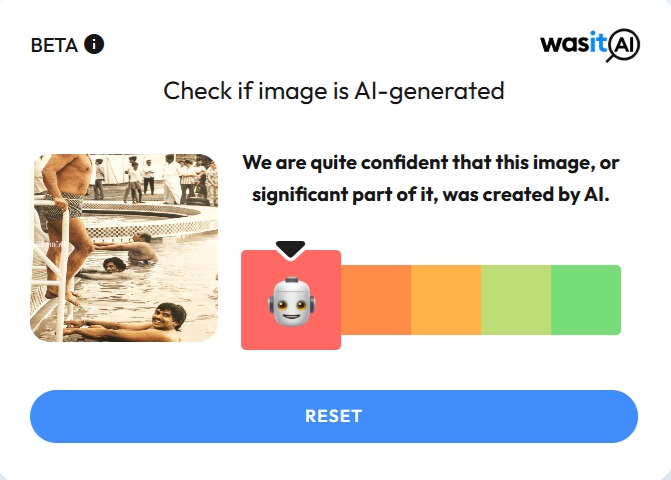
Task: Click the magnifying glass AI logo
Action: [623, 45]
